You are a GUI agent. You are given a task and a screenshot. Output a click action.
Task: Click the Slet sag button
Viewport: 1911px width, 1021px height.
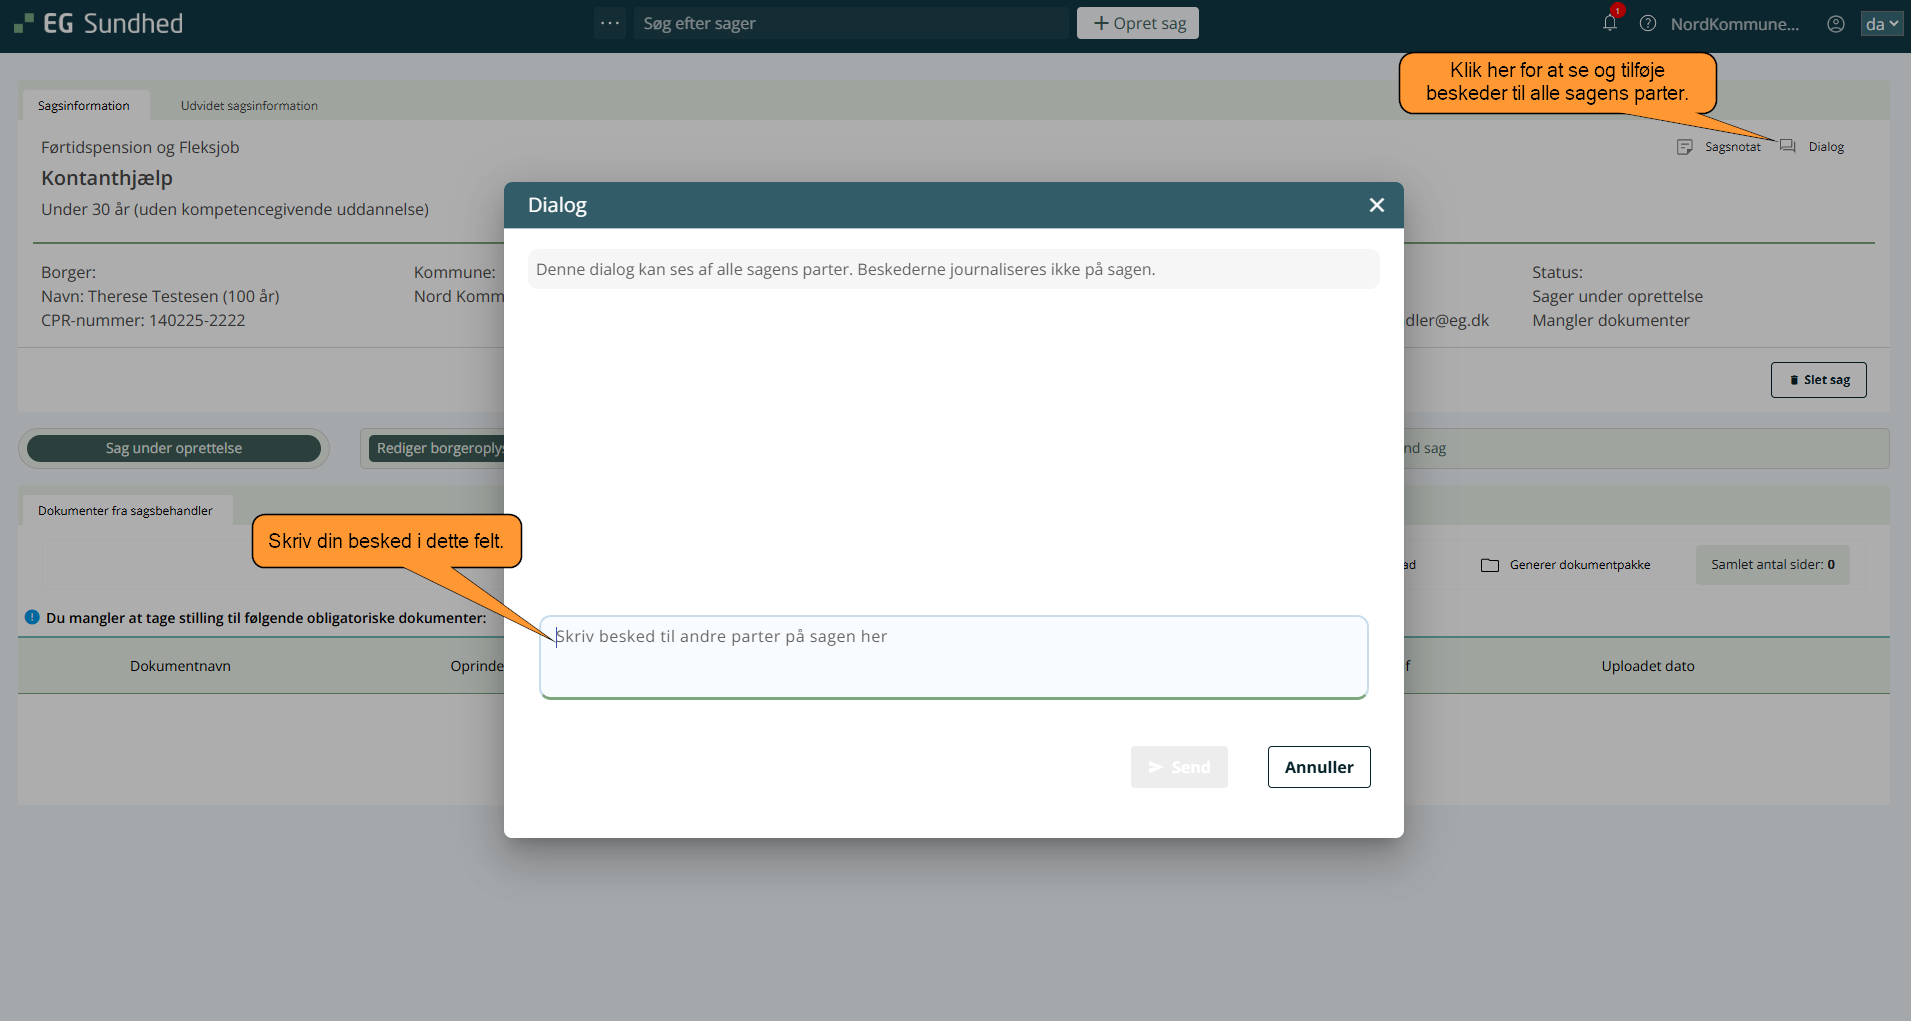tap(1818, 380)
